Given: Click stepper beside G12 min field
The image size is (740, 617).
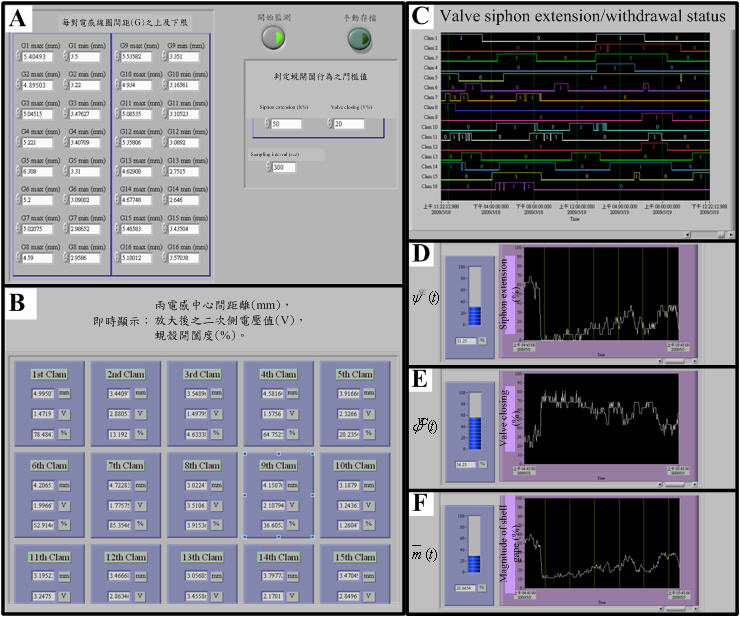Looking at the screenshot, I should click(165, 143).
